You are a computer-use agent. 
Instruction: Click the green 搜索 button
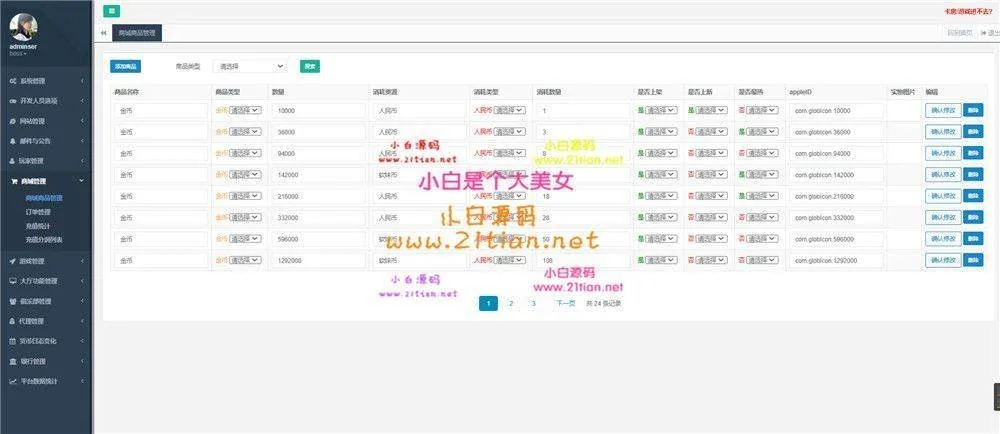tap(310, 66)
